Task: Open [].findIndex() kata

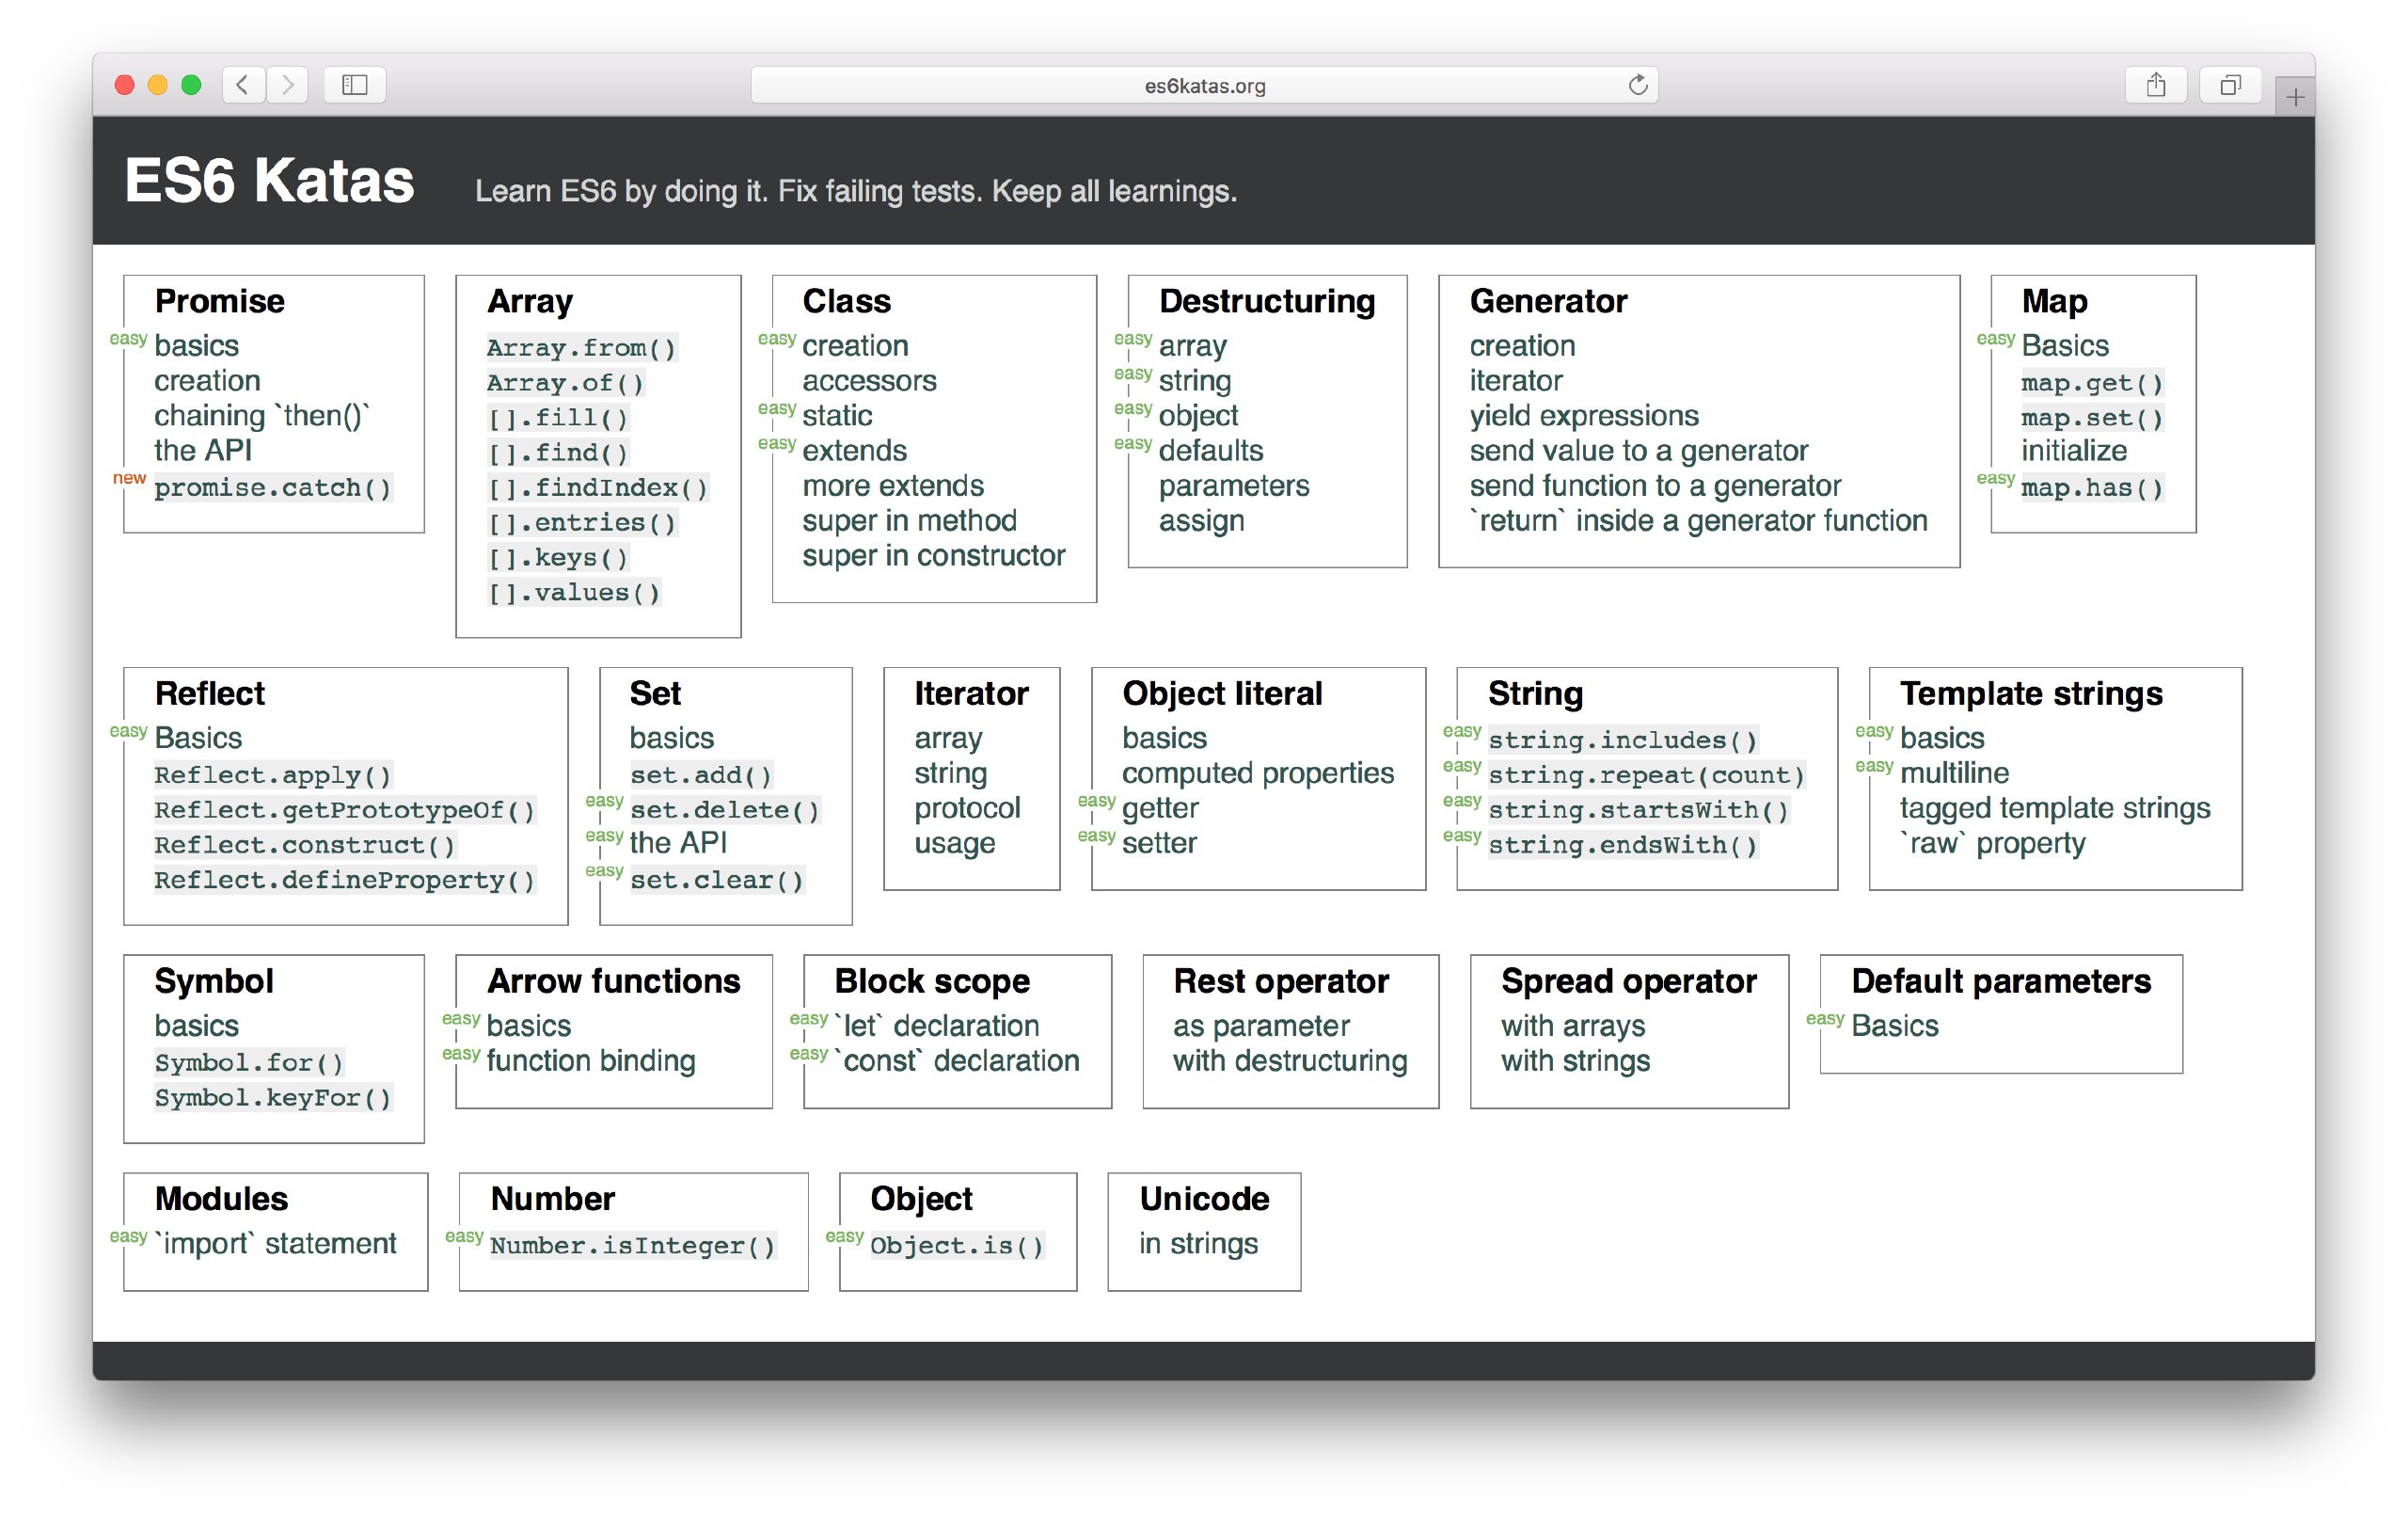Action: pos(598,488)
